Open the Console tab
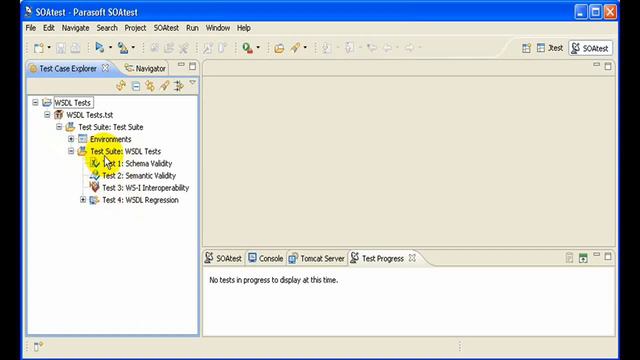 (266, 258)
